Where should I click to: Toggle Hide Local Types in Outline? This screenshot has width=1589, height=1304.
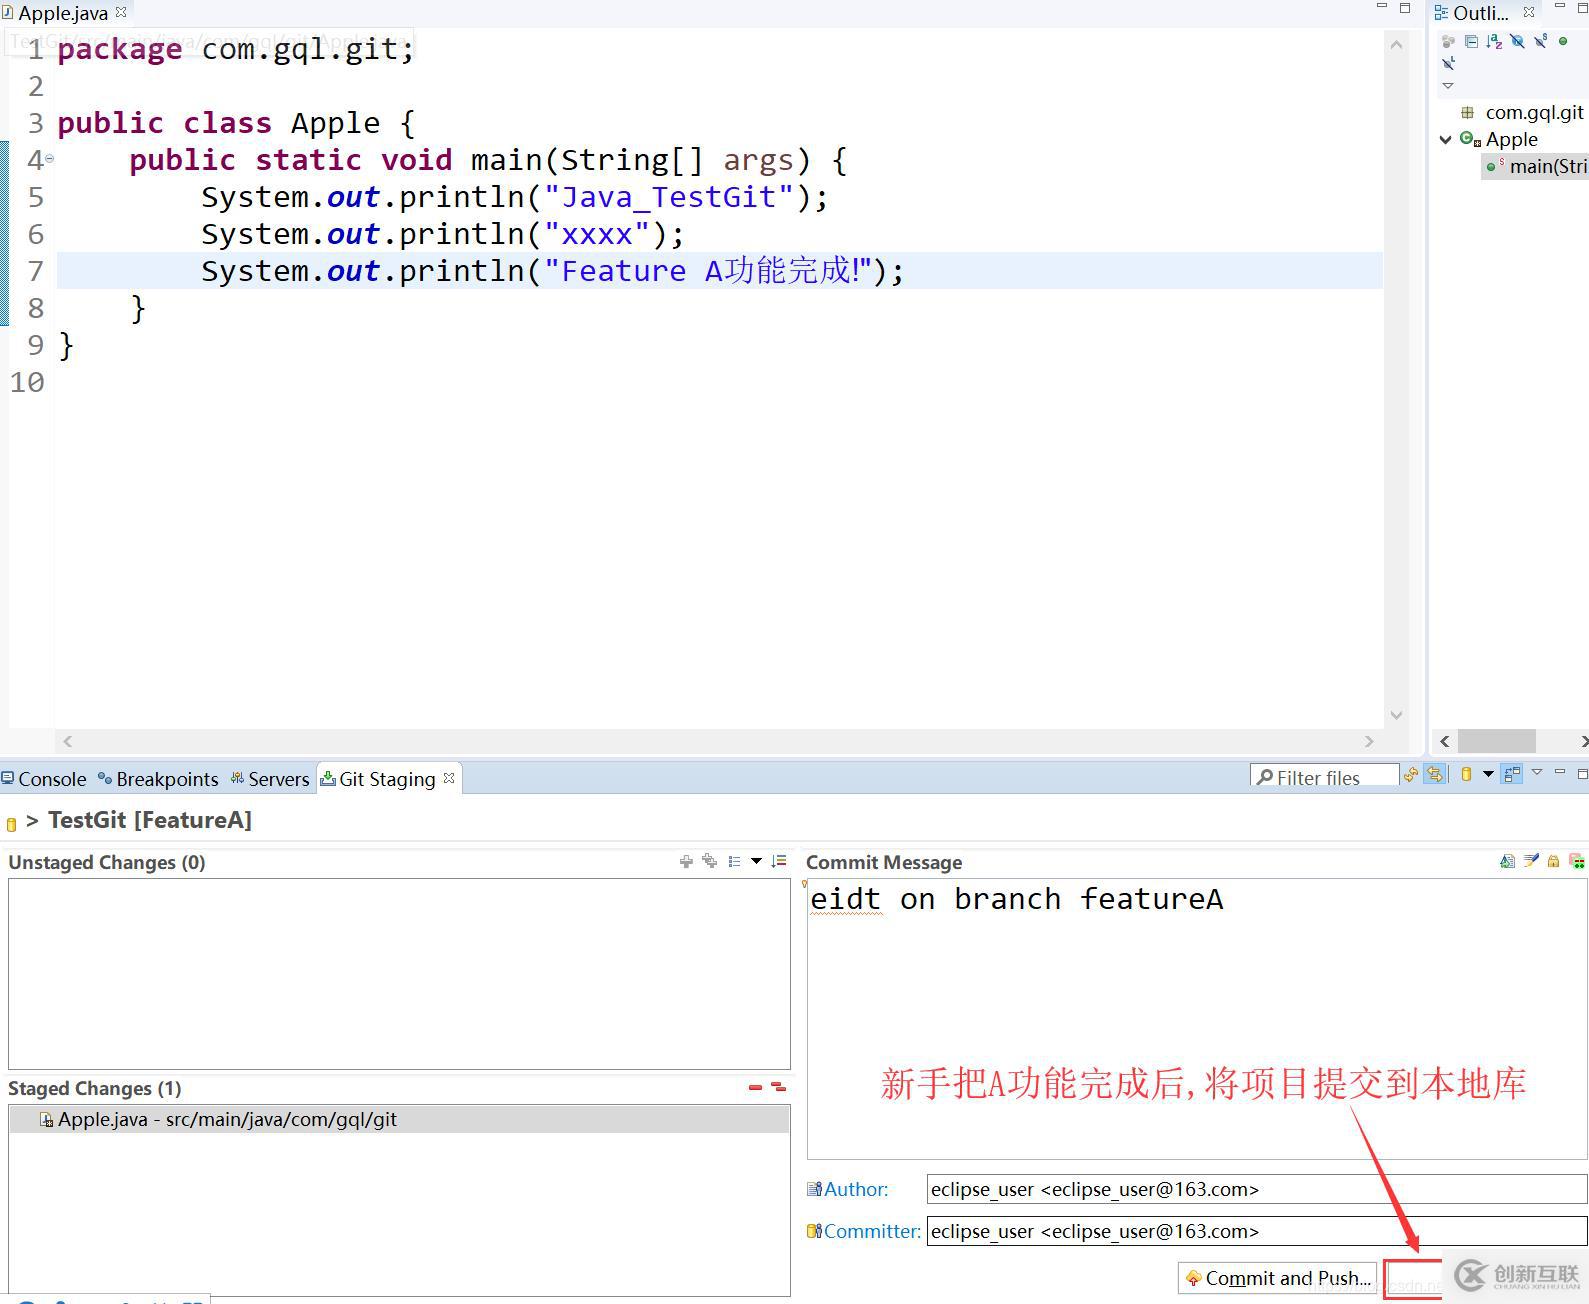(1448, 63)
